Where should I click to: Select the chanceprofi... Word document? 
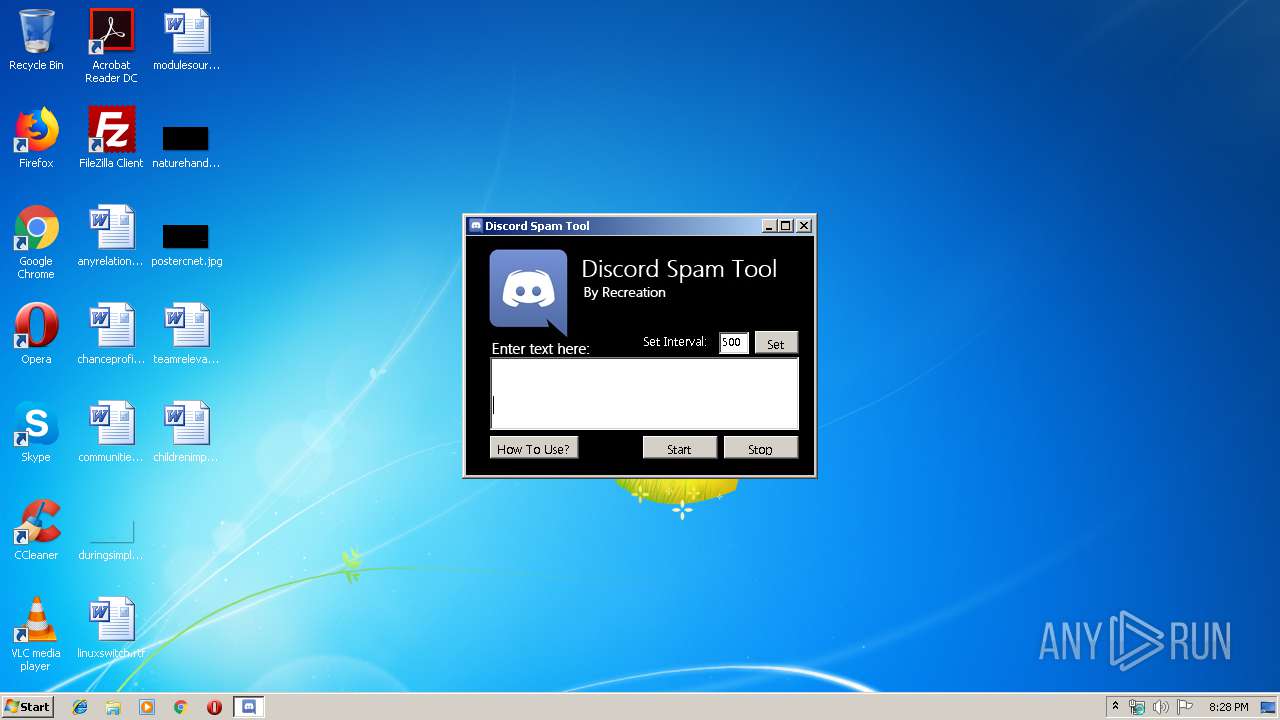pos(111,334)
